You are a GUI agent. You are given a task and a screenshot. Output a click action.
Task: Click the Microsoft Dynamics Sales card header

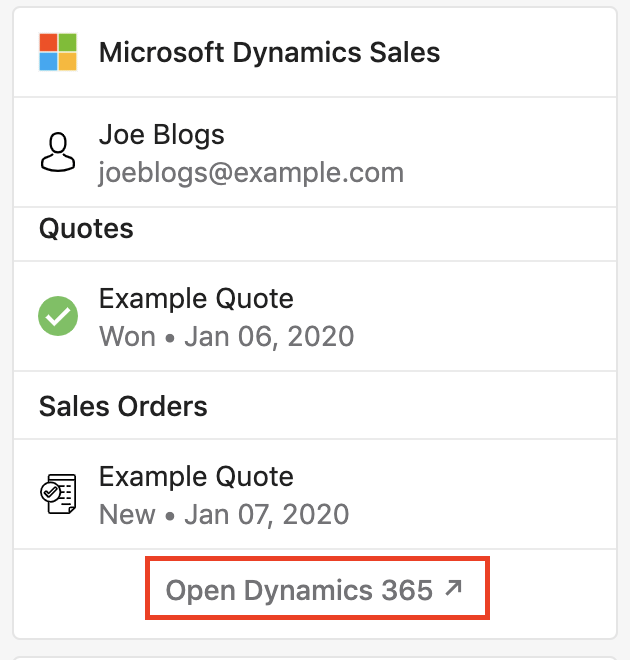tap(315, 52)
